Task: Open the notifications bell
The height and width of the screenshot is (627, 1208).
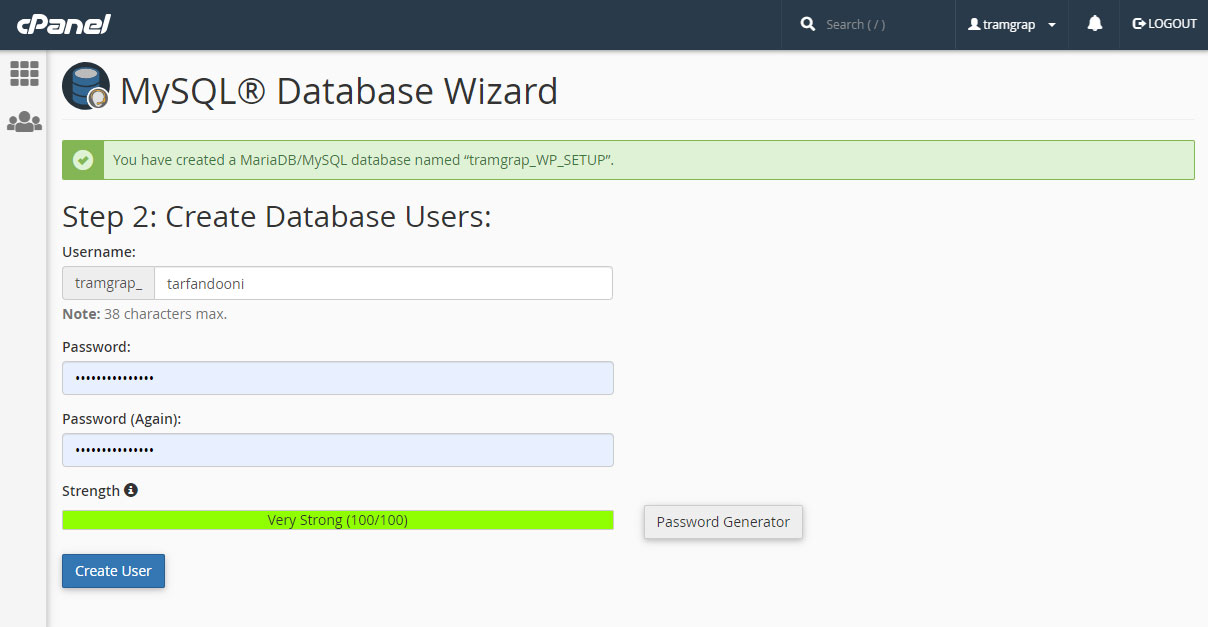Action: tap(1095, 24)
